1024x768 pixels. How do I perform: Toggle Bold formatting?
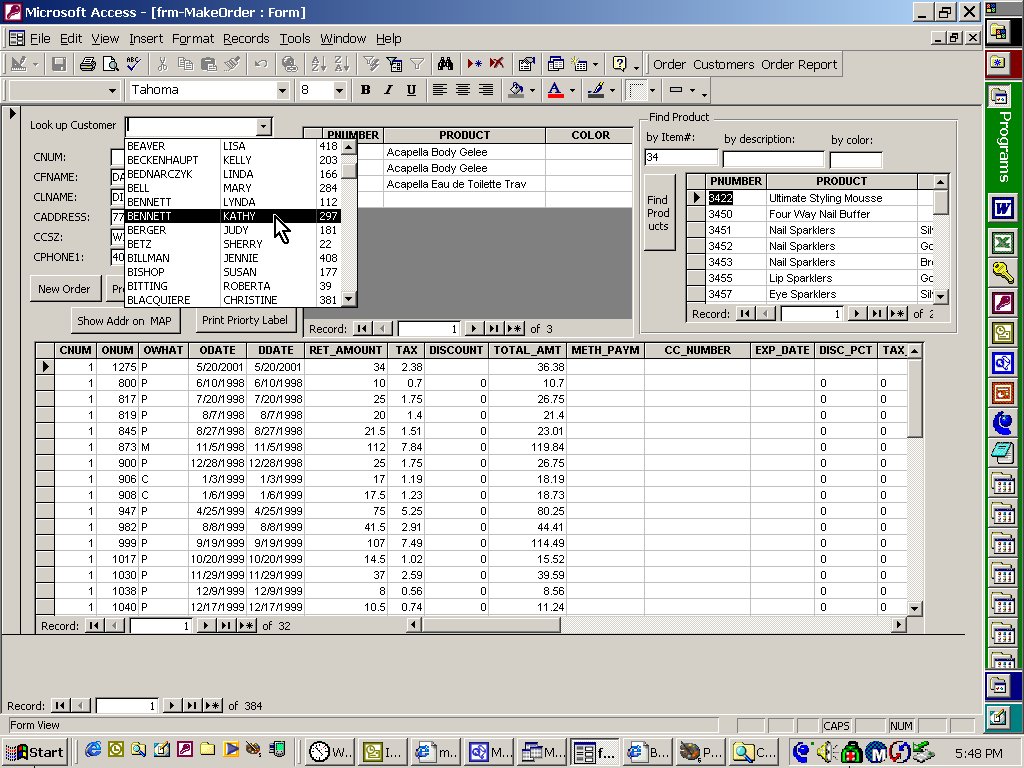coord(366,90)
